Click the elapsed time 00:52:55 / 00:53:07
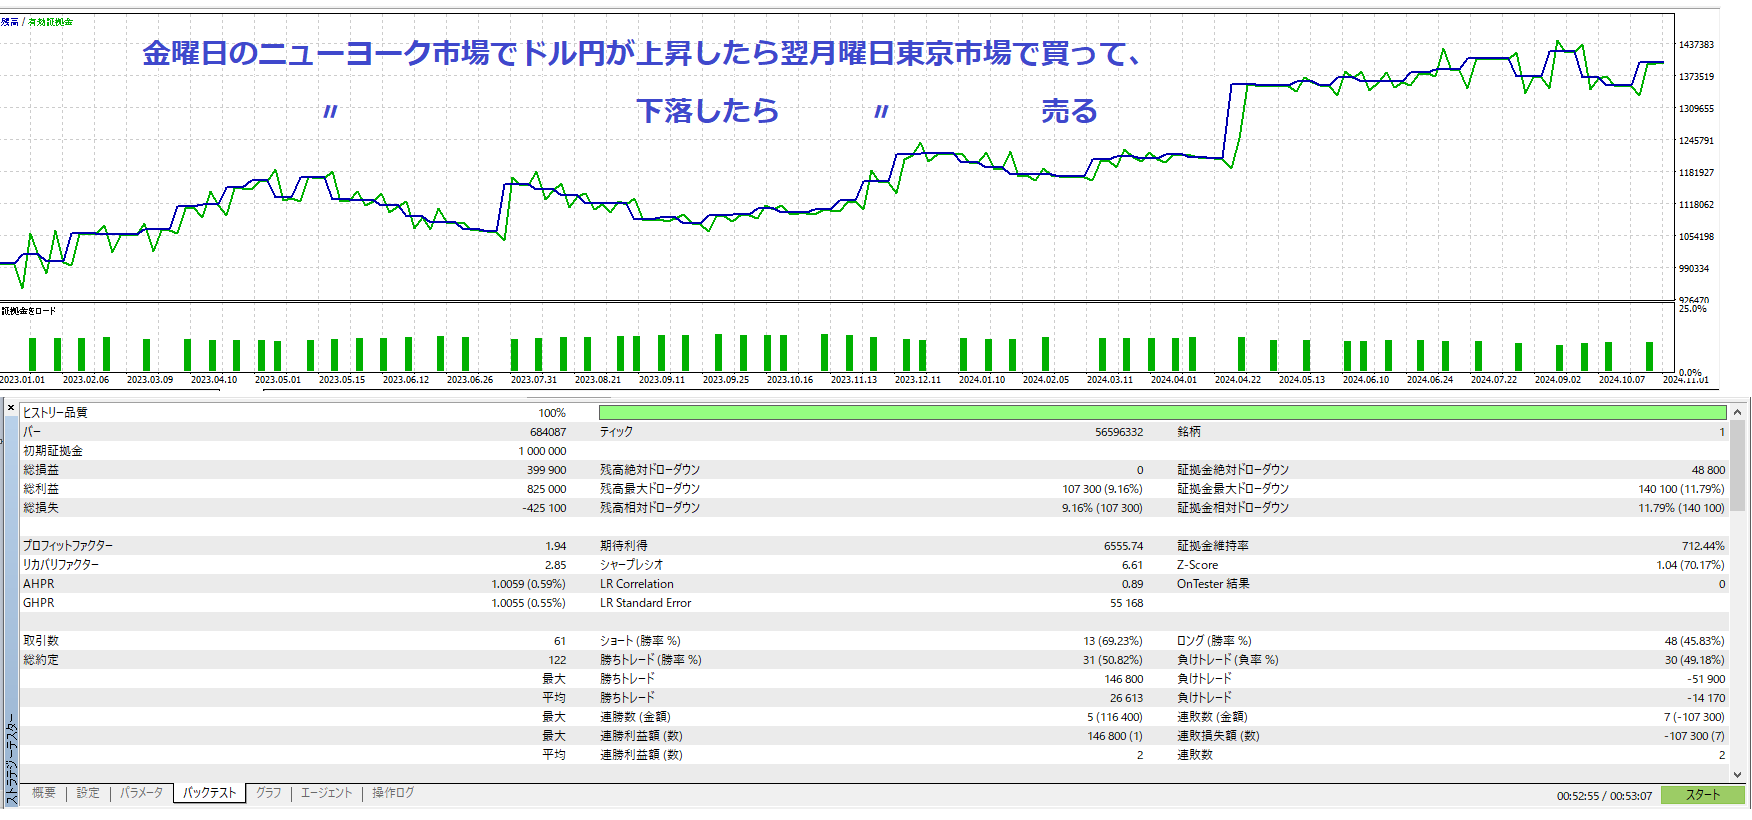 (x=1604, y=796)
